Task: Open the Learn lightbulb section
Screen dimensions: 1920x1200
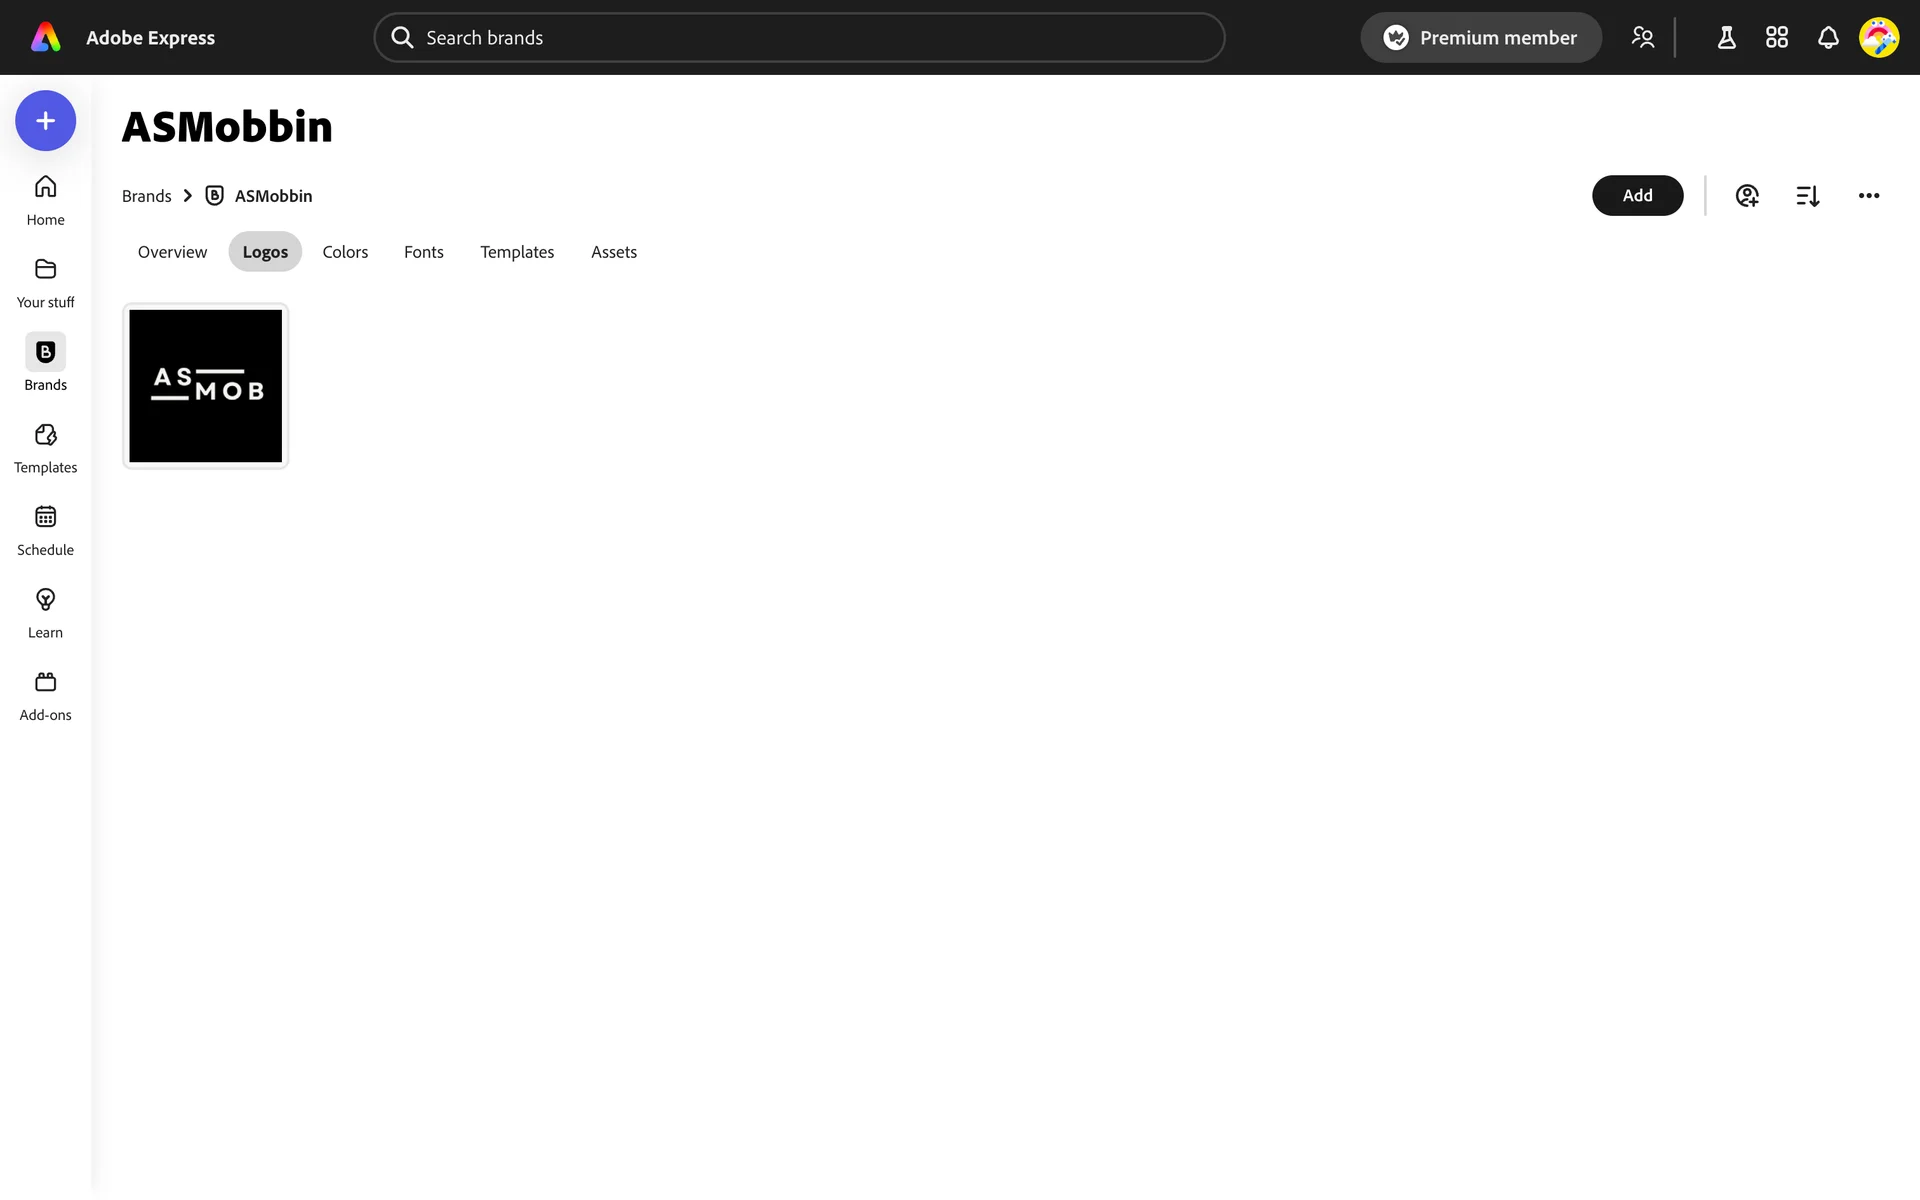Action: [x=45, y=613]
